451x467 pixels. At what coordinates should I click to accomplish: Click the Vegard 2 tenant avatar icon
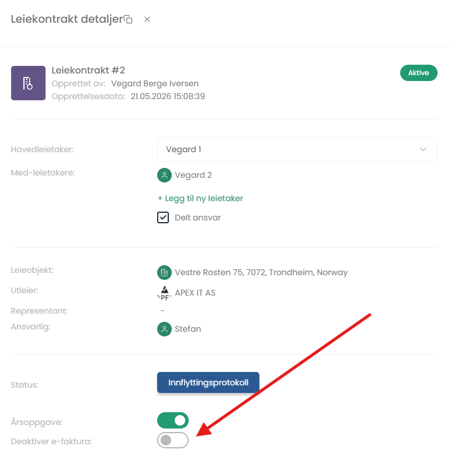tap(164, 175)
